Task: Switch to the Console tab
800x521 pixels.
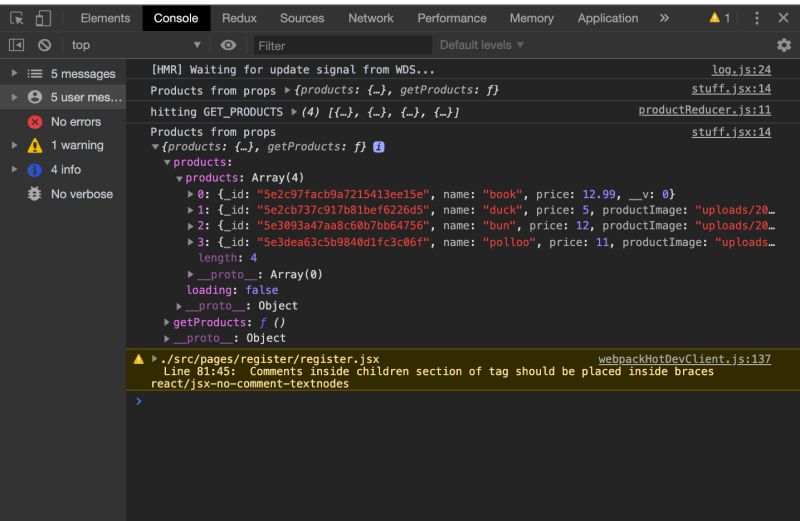Action: 176,18
